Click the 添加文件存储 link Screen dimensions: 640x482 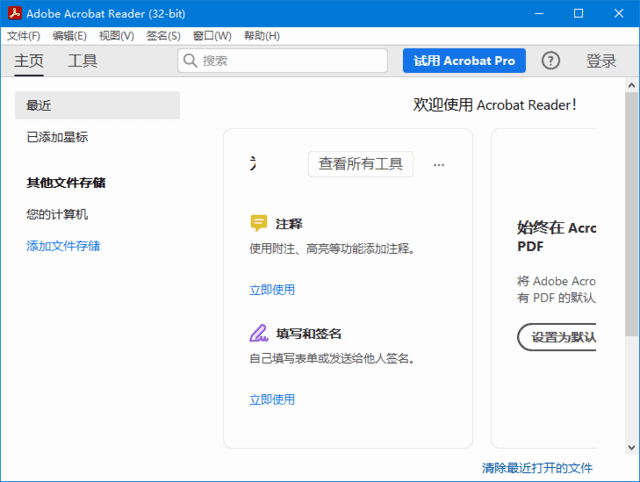click(63, 246)
